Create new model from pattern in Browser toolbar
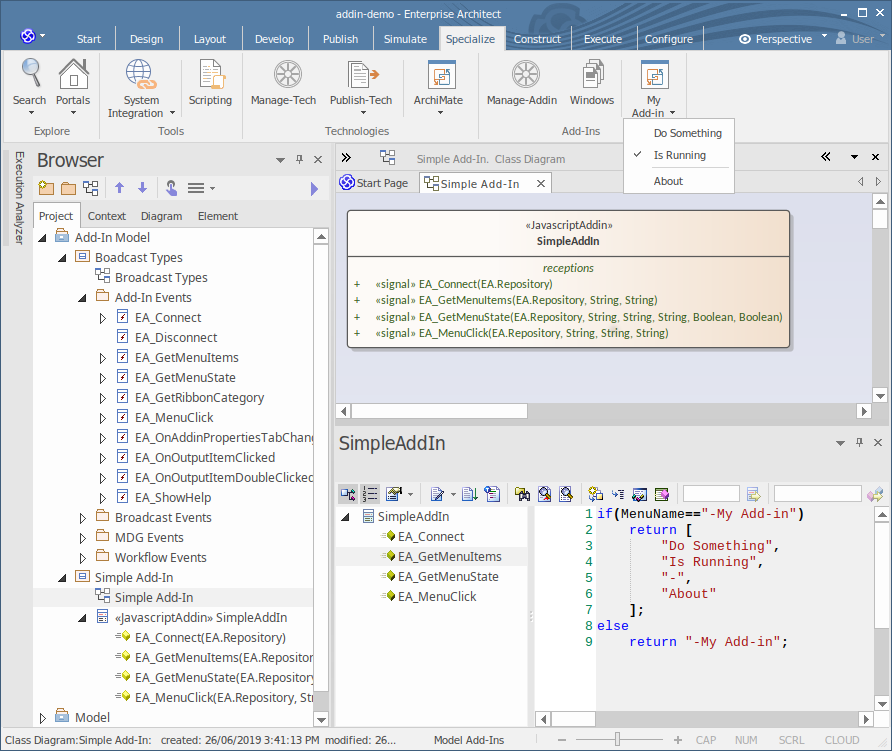The height and width of the screenshot is (751, 892). coord(46,188)
